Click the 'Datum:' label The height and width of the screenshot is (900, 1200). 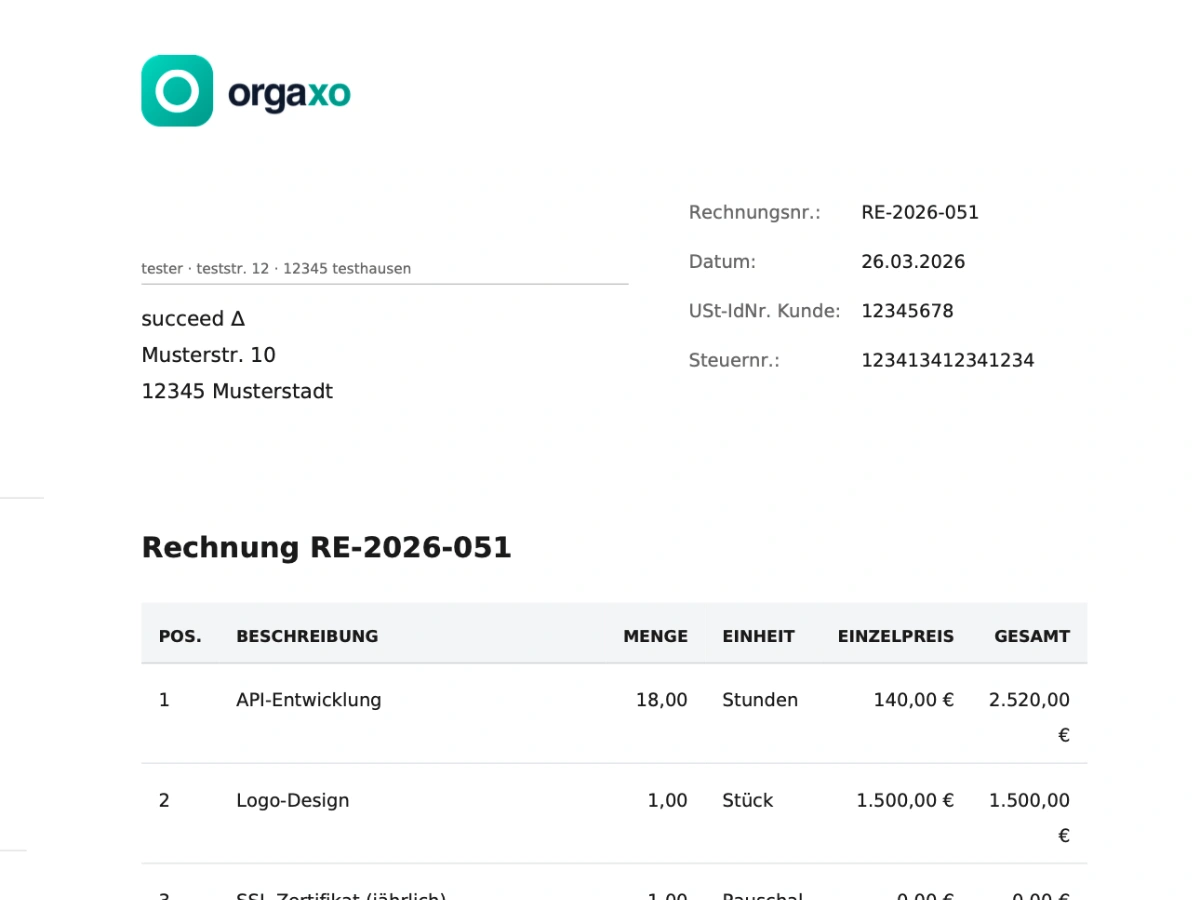click(722, 262)
